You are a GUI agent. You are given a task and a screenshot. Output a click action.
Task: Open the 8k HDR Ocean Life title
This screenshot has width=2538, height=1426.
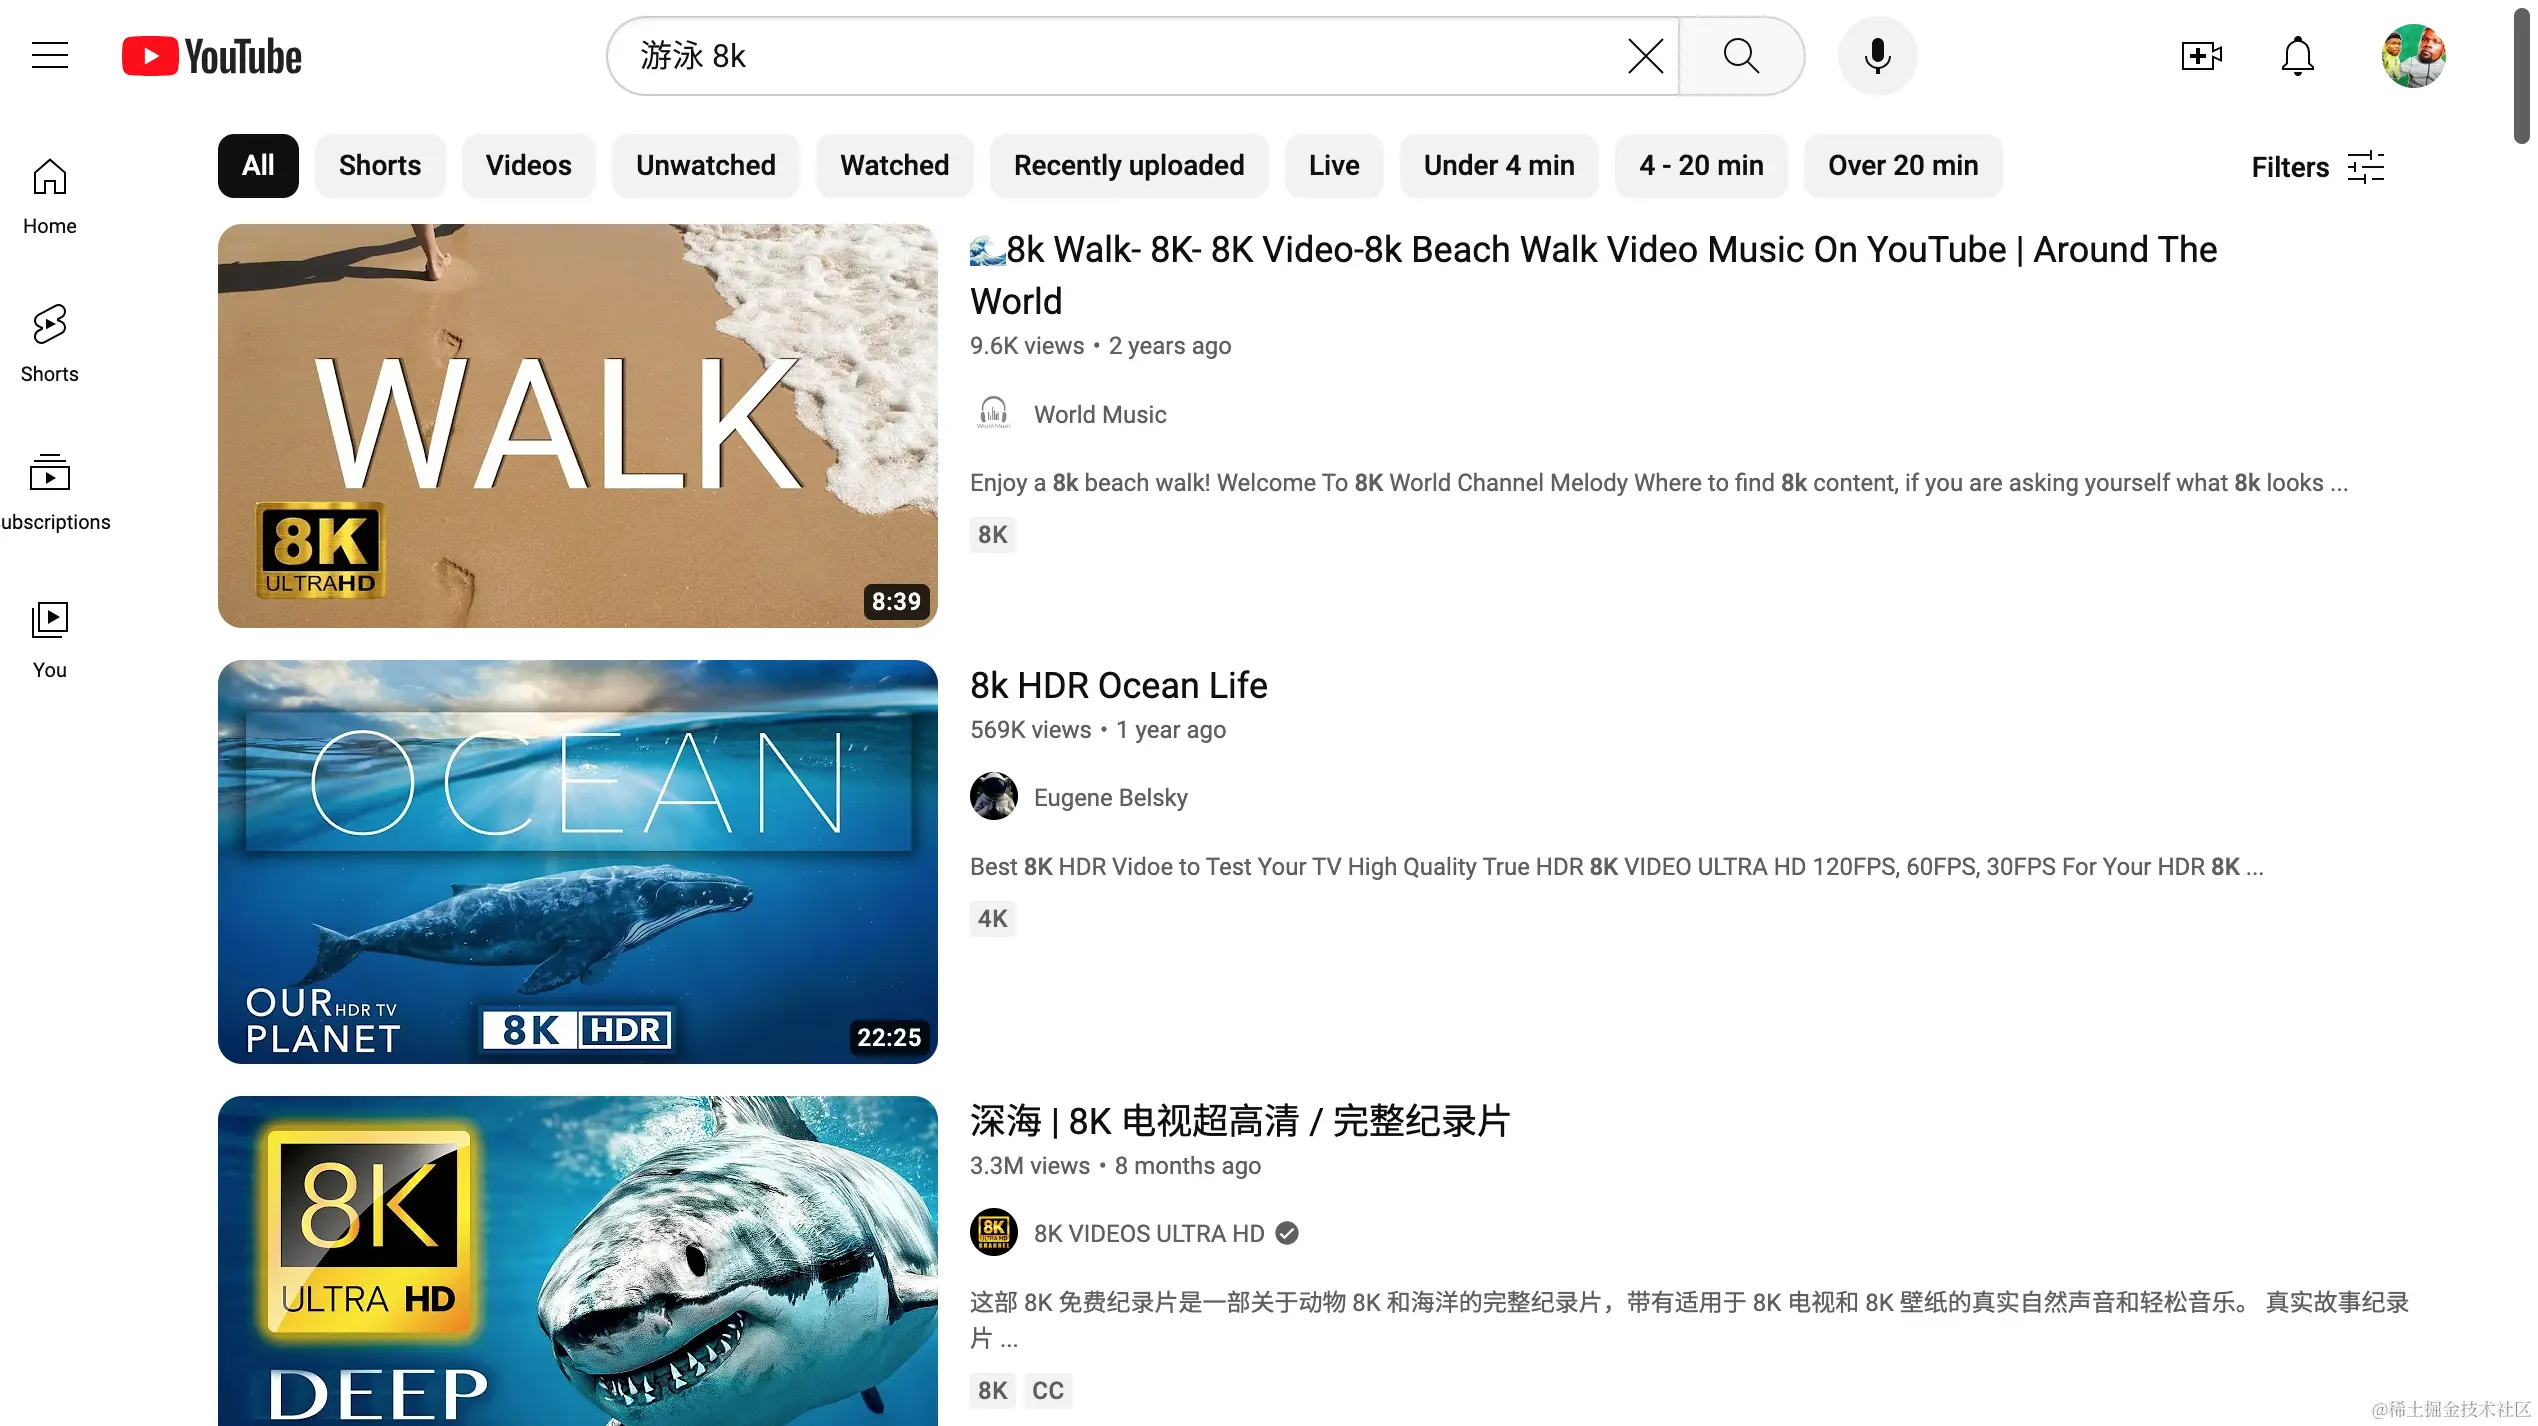click(1118, 686)
